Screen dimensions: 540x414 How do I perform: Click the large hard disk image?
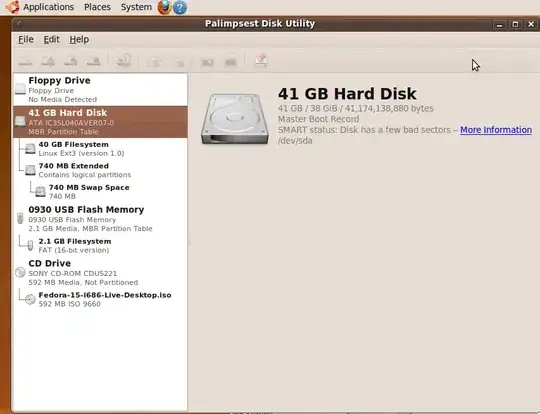pyautogui.click(x=235, y=119)
